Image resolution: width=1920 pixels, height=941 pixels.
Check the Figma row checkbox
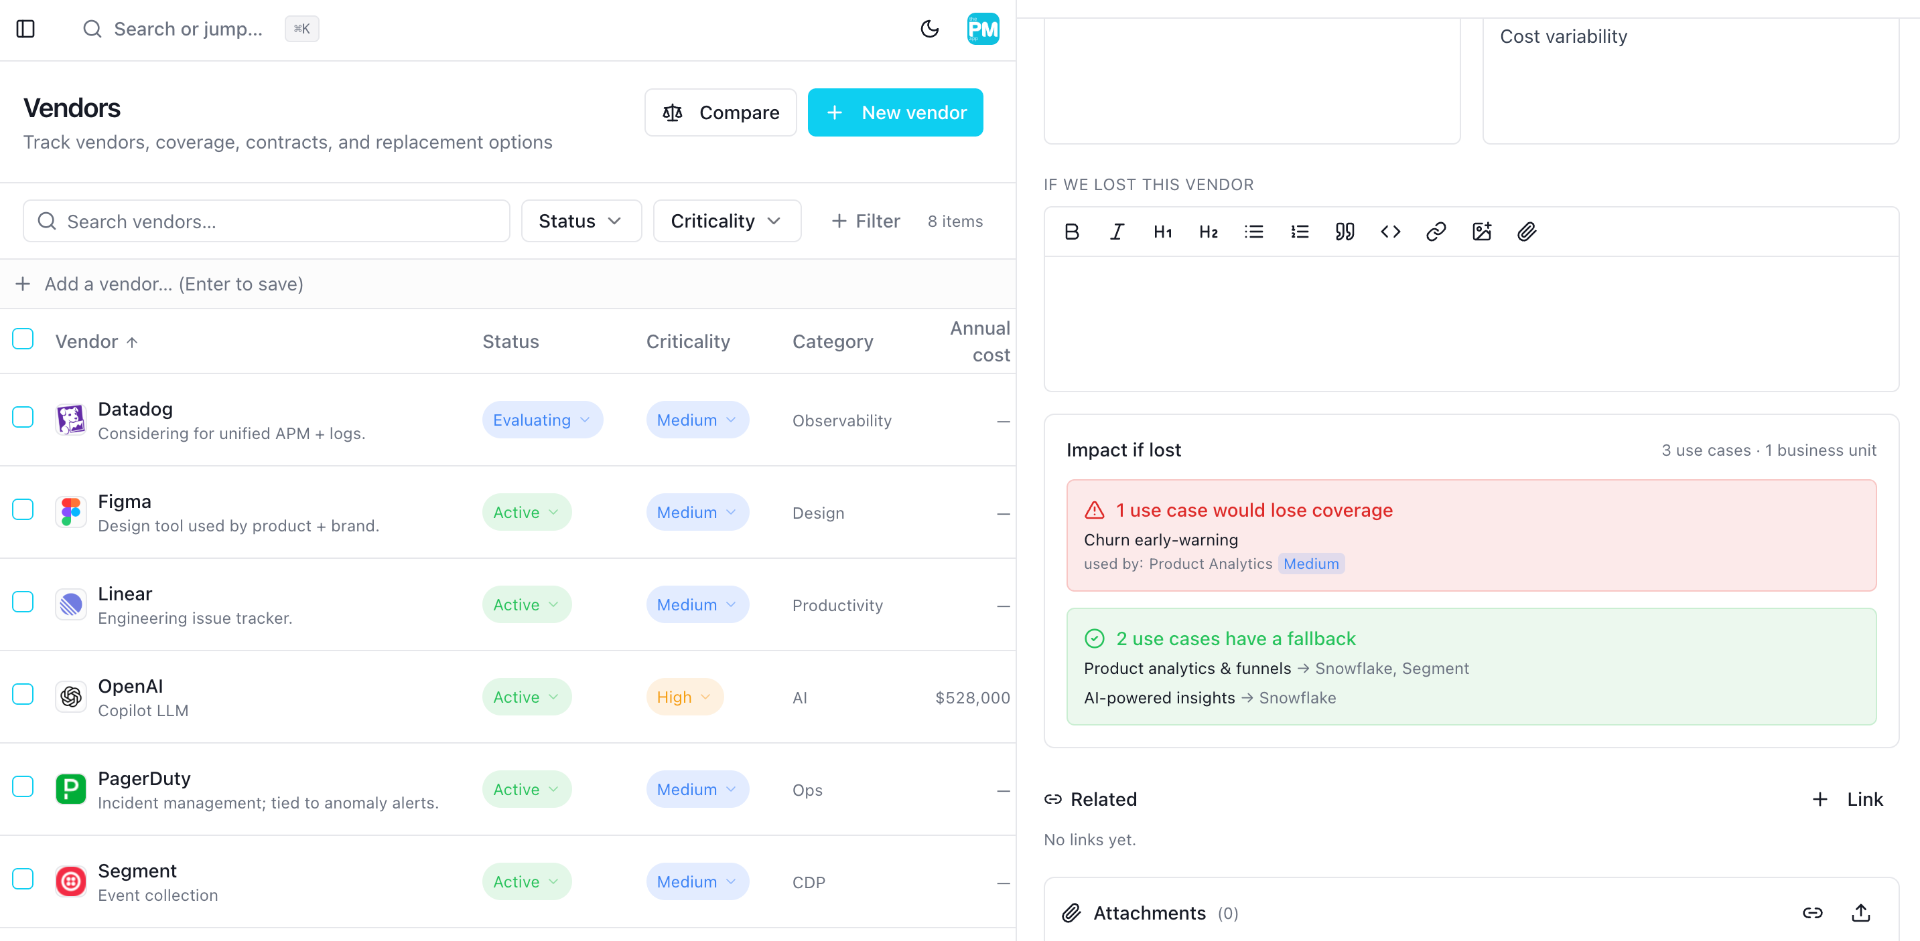(23, 509)
